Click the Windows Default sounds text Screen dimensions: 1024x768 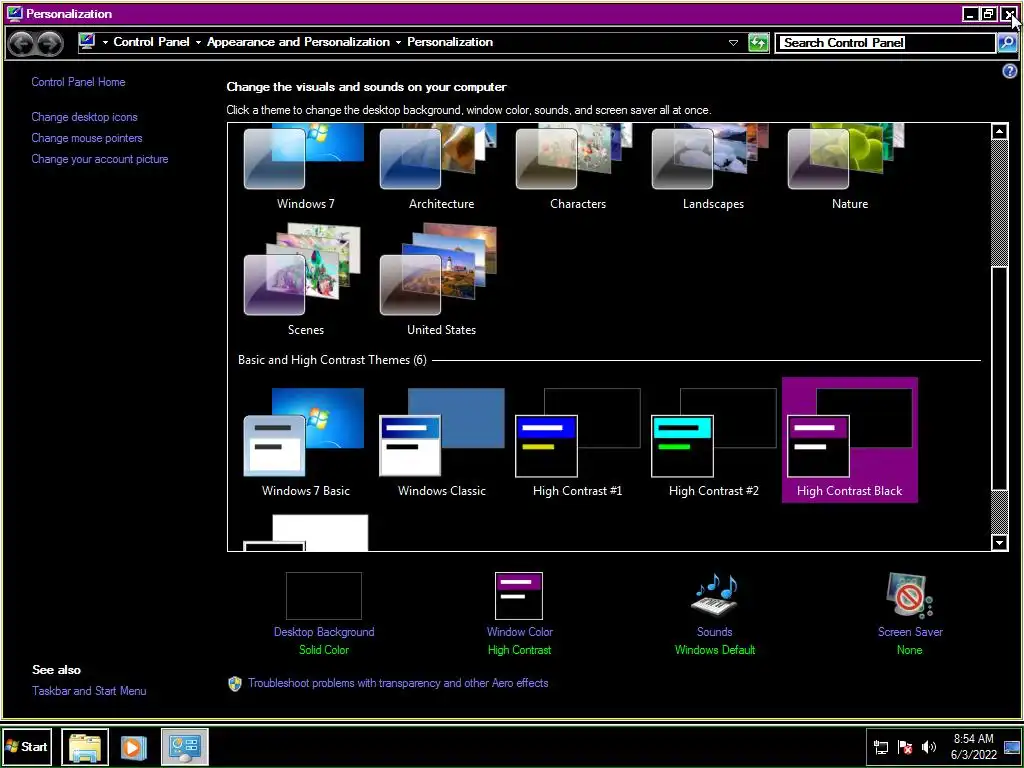(x=714, y=650)
